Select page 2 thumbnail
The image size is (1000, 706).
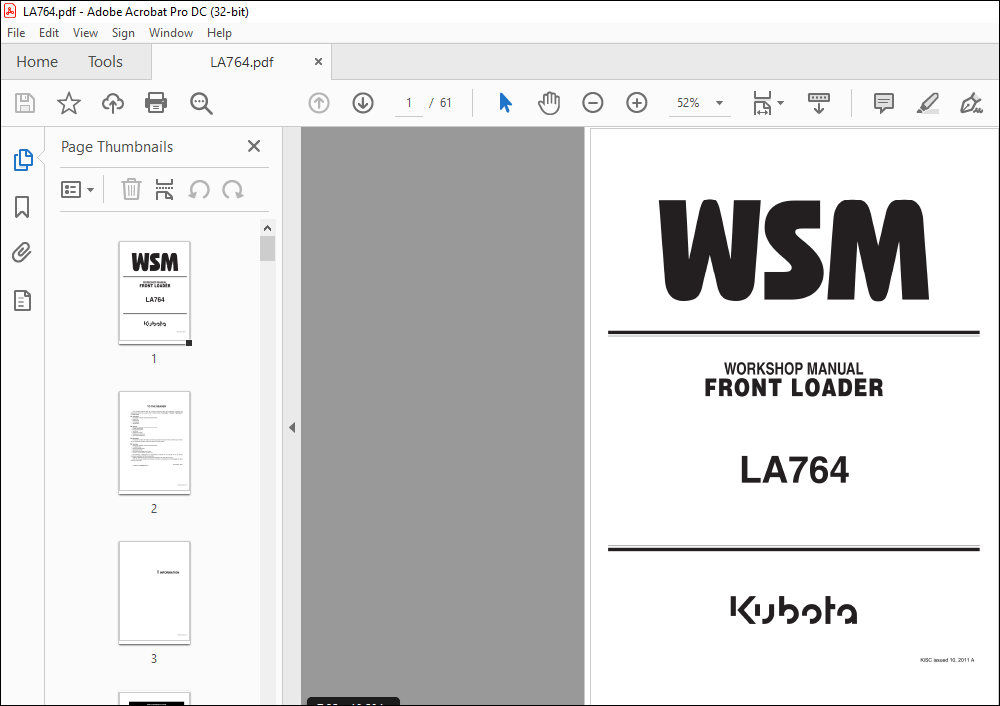click(154, 443)
